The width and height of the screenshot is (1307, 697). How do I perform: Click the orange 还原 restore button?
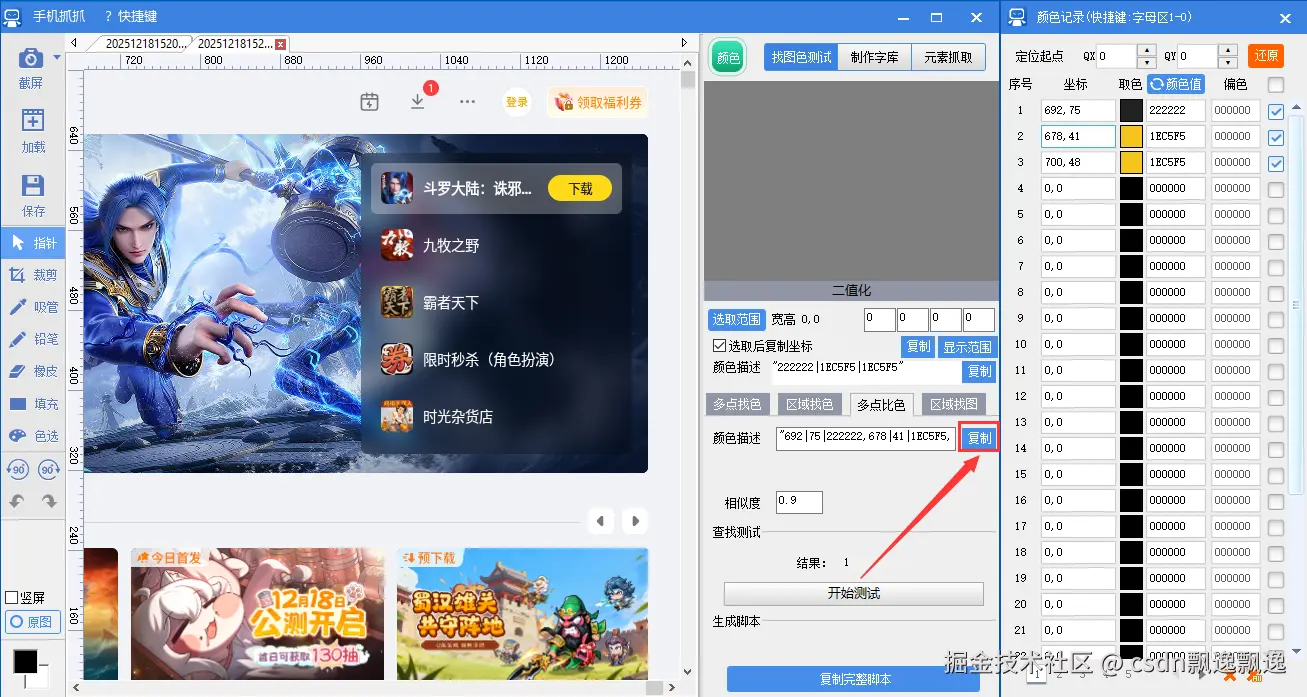coord(1266,56)
